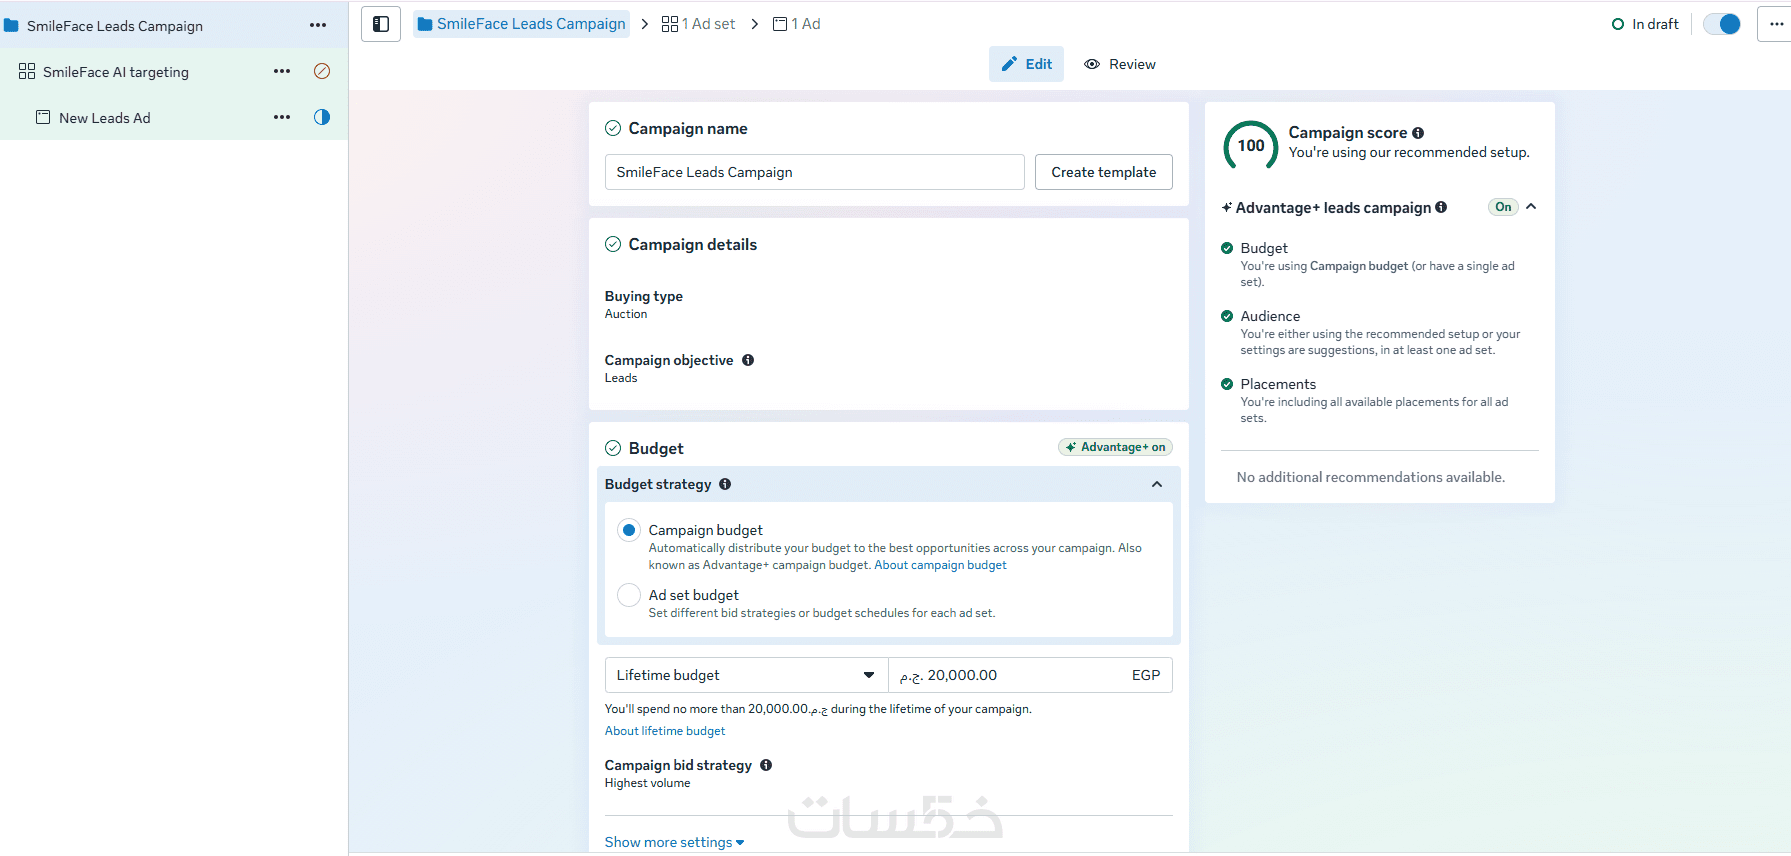
Task: Click the eye icon on Review tab
Action: 1092,64
